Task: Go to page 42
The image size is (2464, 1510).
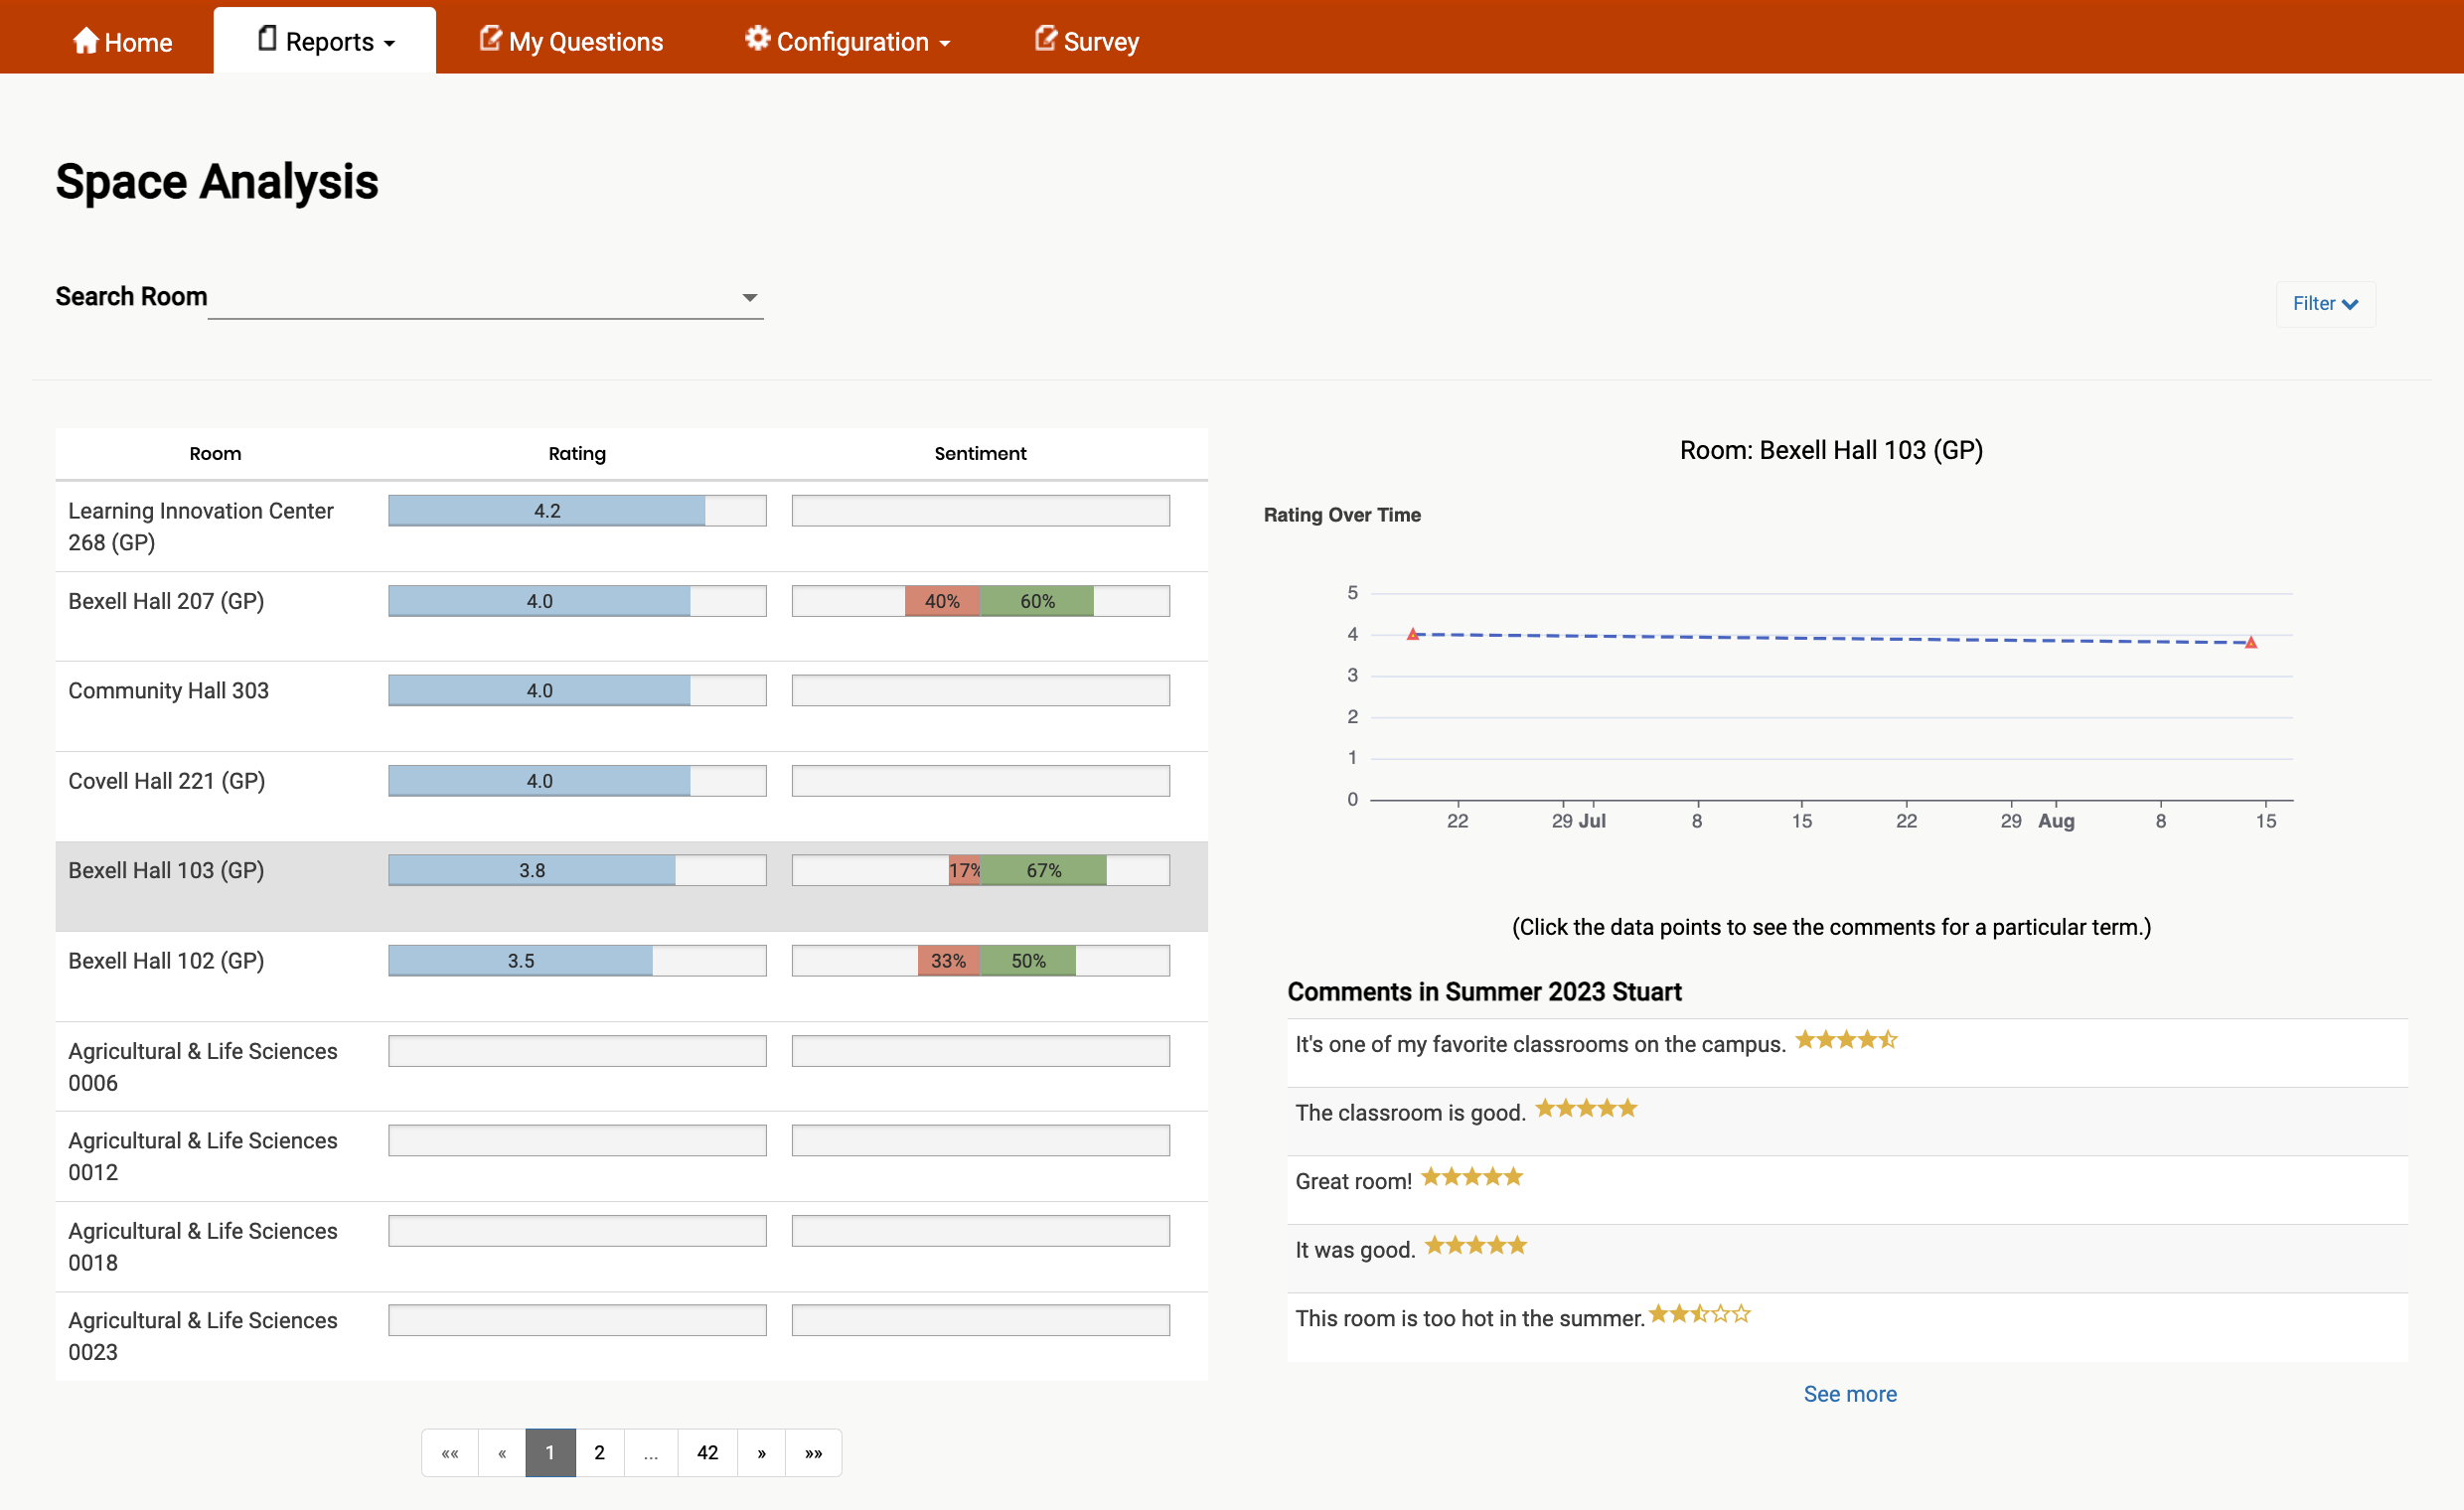Action: 707,1453
